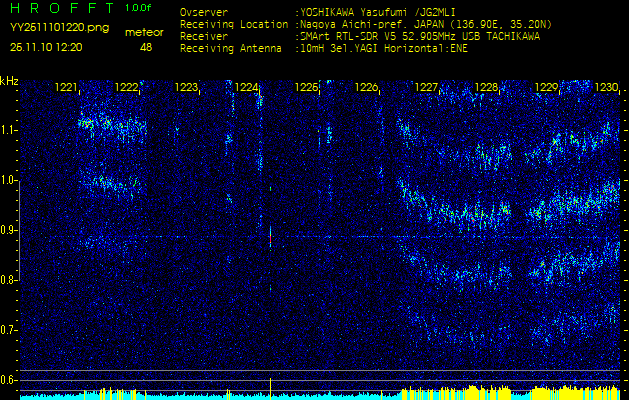The image size is (629, 400).
Task: Click the yellow spike in bottom level strip
Action: point(270,386)
